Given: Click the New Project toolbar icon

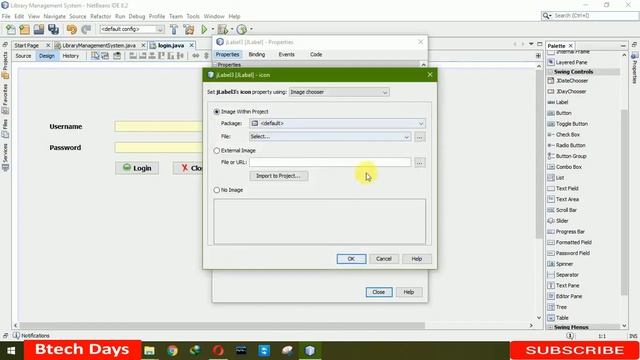Looking at the screenshot, I should coord(24,29).
